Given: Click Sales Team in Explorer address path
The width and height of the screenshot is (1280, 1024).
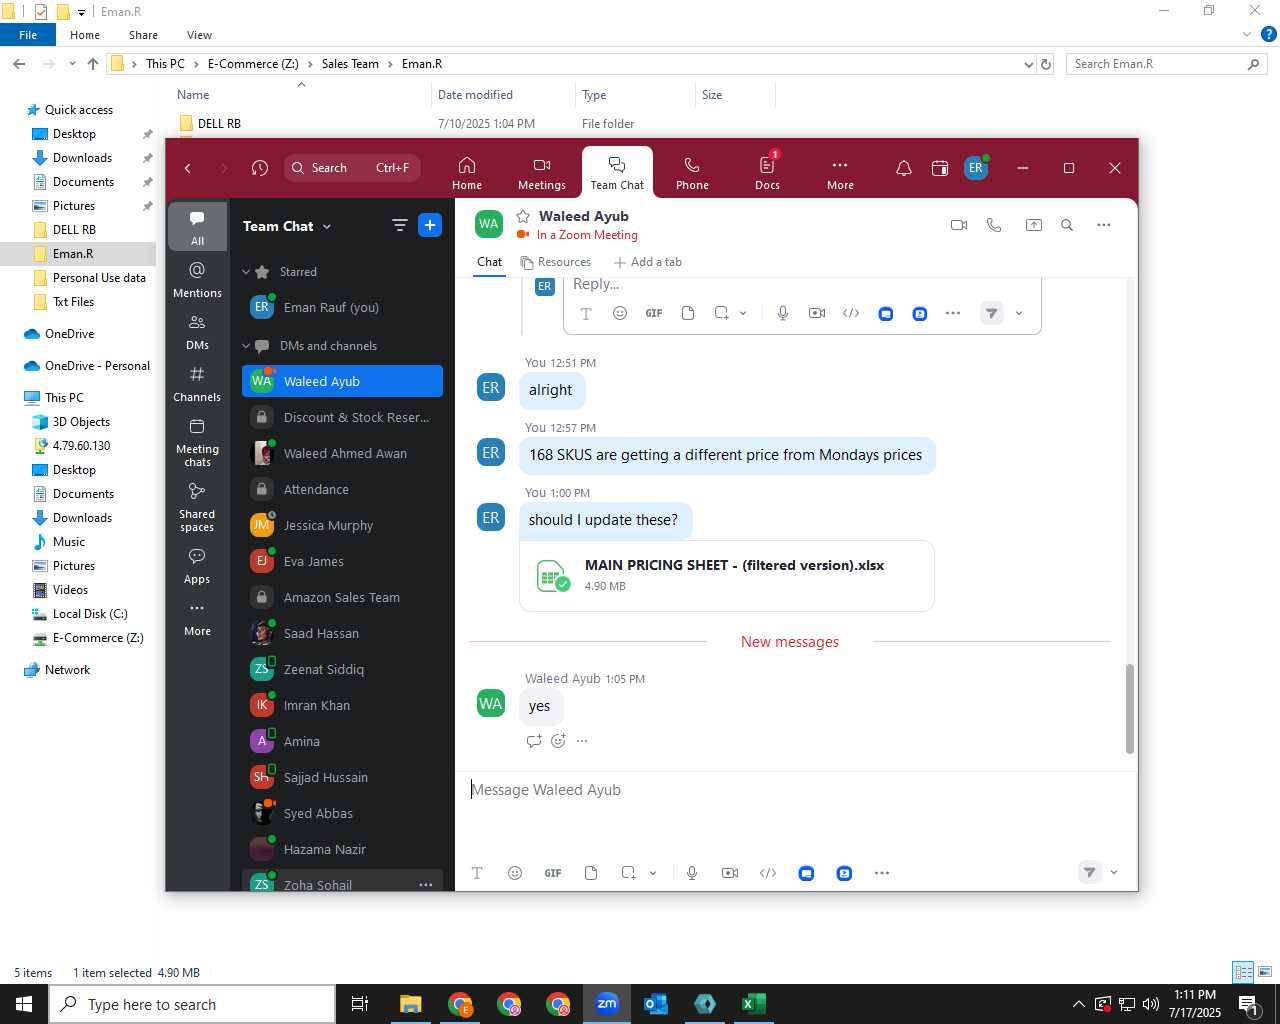Looking at the screenshot, I should (x=350, y=64).
